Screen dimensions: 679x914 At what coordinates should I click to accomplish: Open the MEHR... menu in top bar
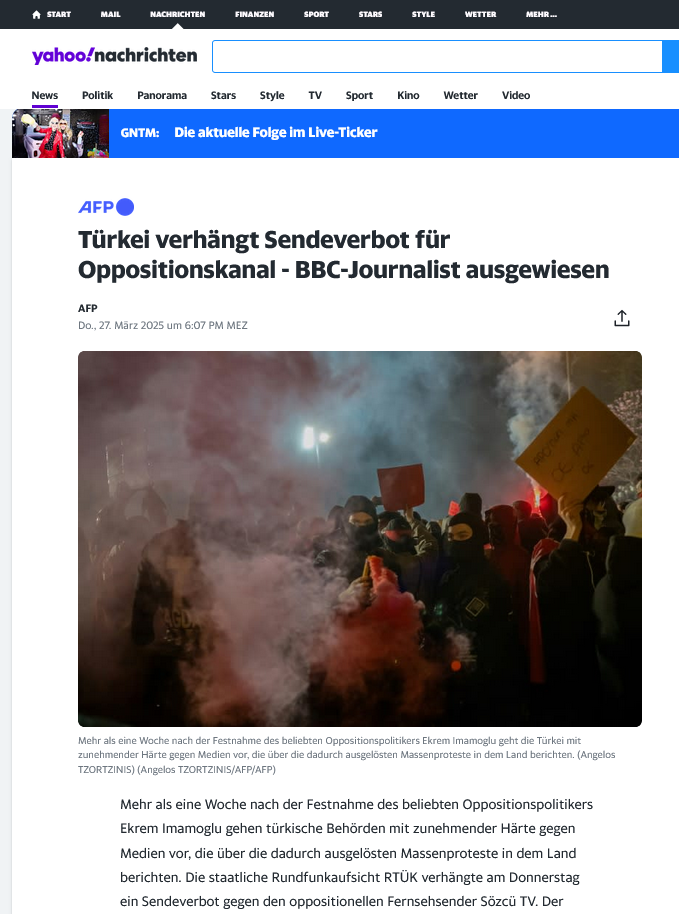pyautogui.click(x=541, y=15)
